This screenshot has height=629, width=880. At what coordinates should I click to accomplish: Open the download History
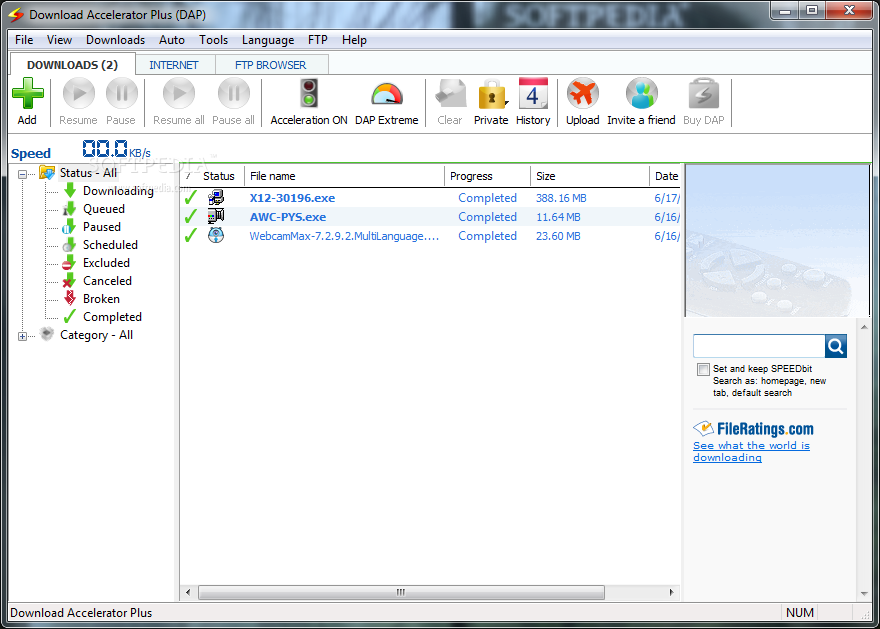tap(533, 97)
